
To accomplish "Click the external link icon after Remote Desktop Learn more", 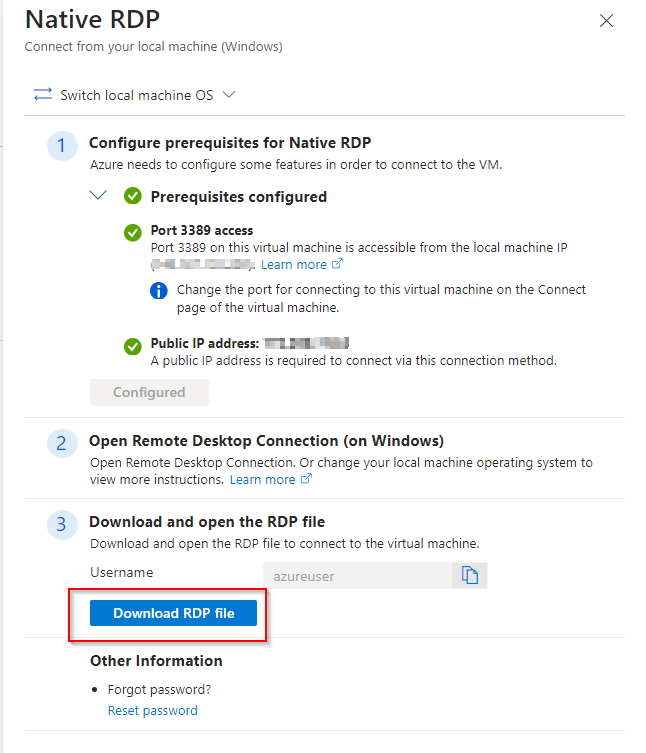I will pyautogui.click(x=307, y=480).
